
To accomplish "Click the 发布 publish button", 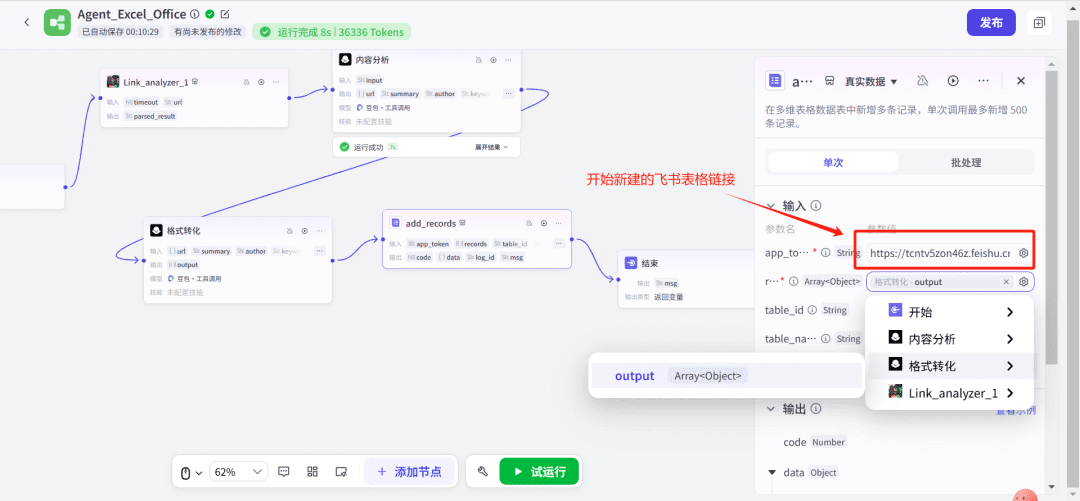I will pyautogui.click(x=991, y=22).
